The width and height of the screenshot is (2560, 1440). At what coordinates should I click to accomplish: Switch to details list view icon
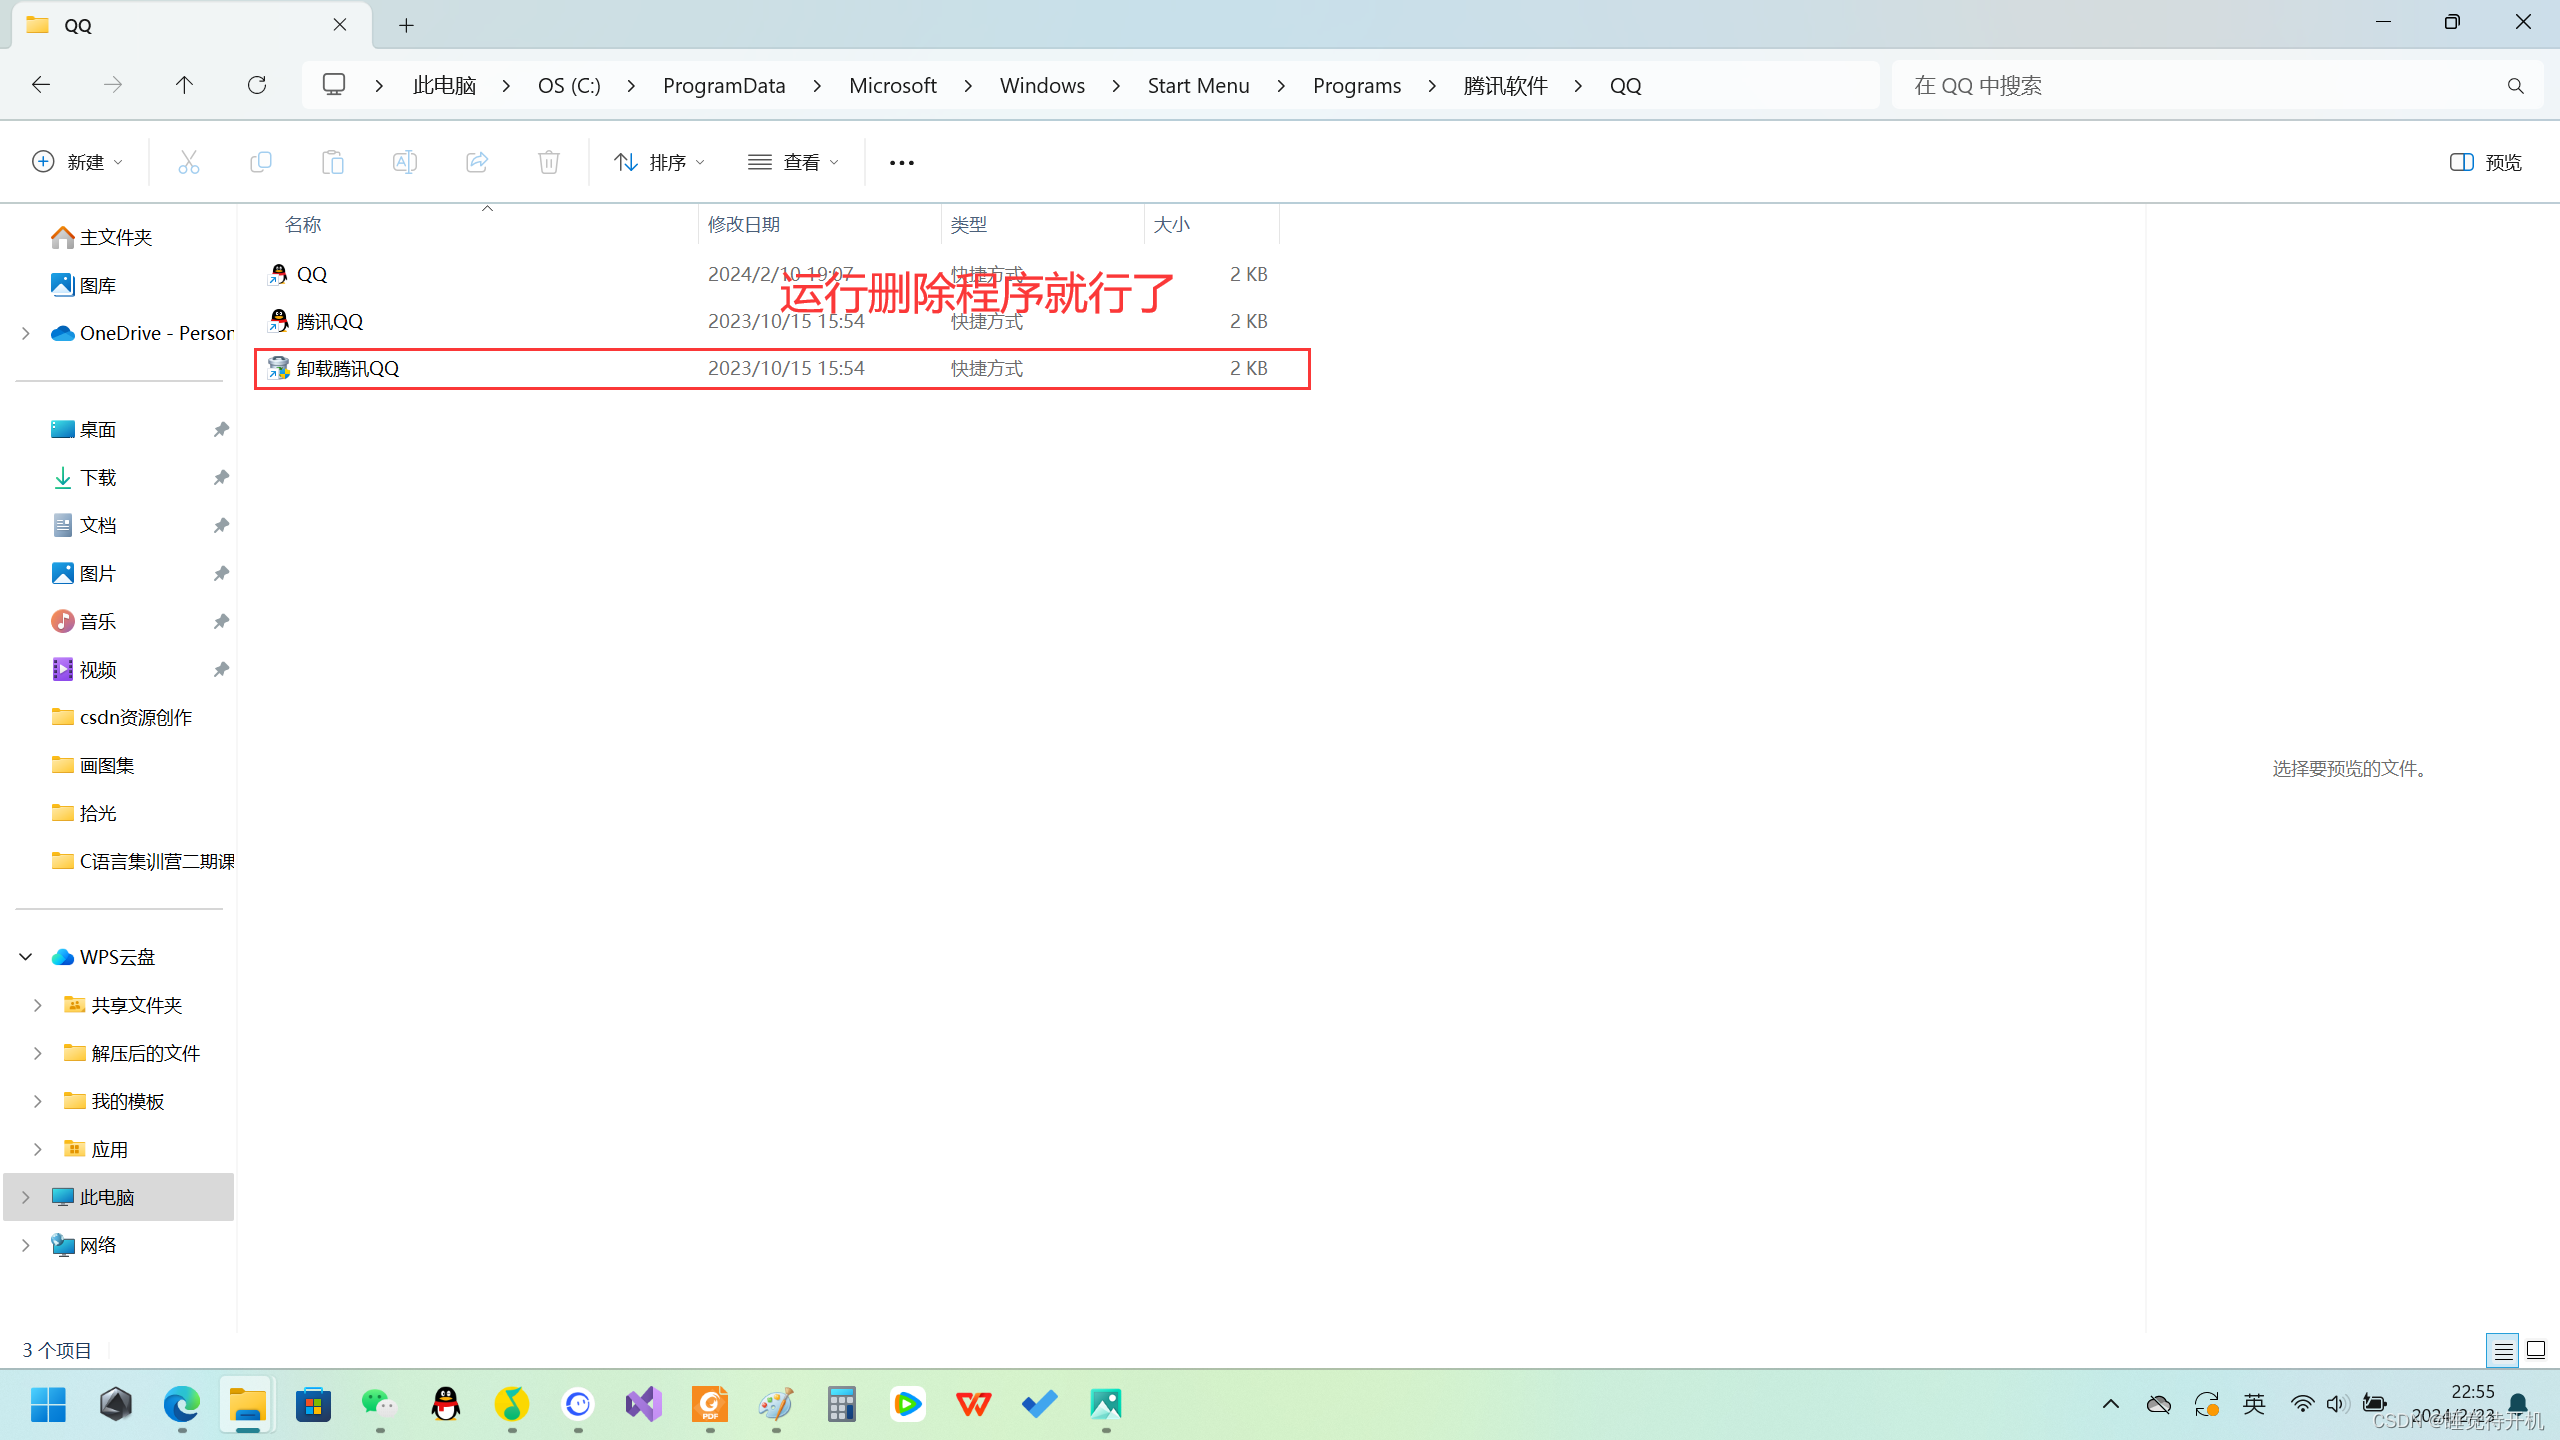pos(2503,1351)
